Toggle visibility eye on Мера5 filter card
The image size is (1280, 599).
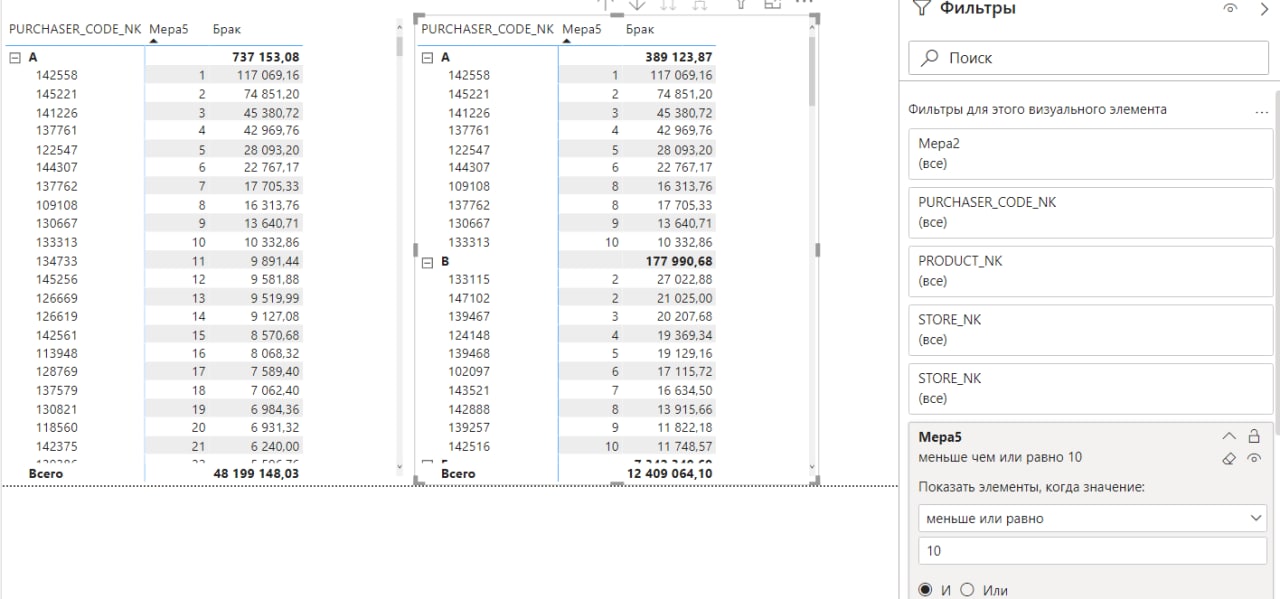pyautogui.click(x=1254, y=458)
